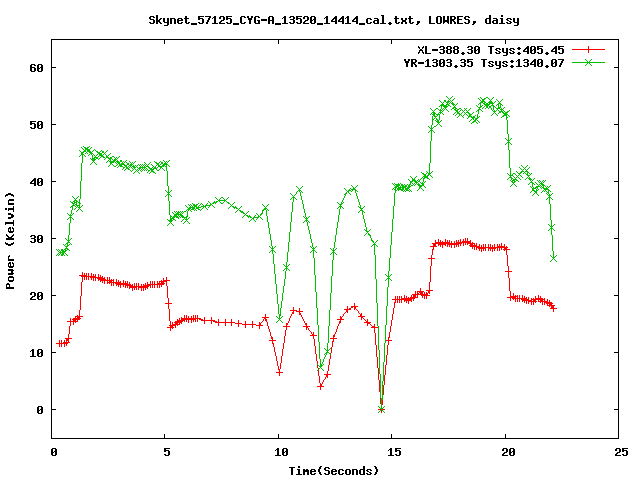Click the 60 tick on the y-axis
640x480 pixels.
coord(37,68)
